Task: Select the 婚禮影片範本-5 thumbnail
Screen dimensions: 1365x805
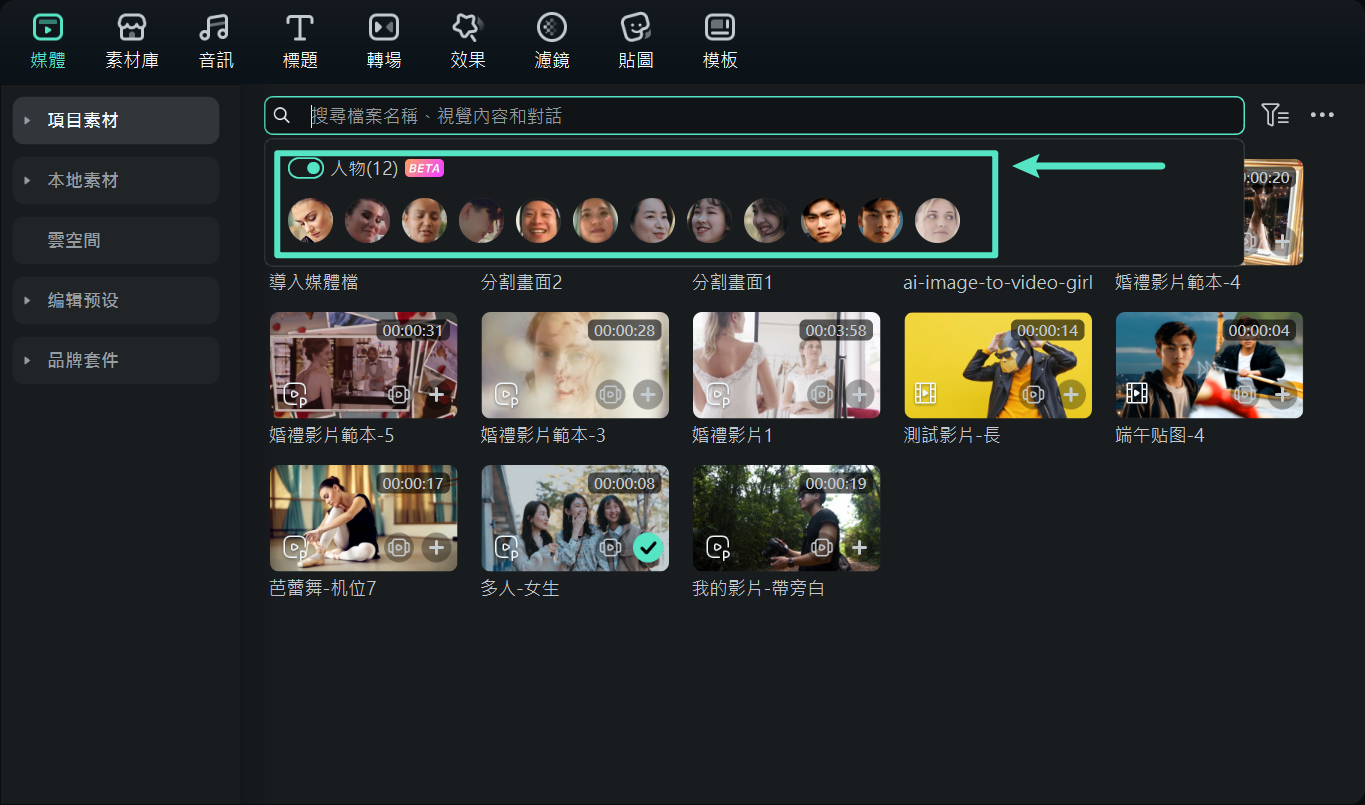Action: tap(364, 365)
